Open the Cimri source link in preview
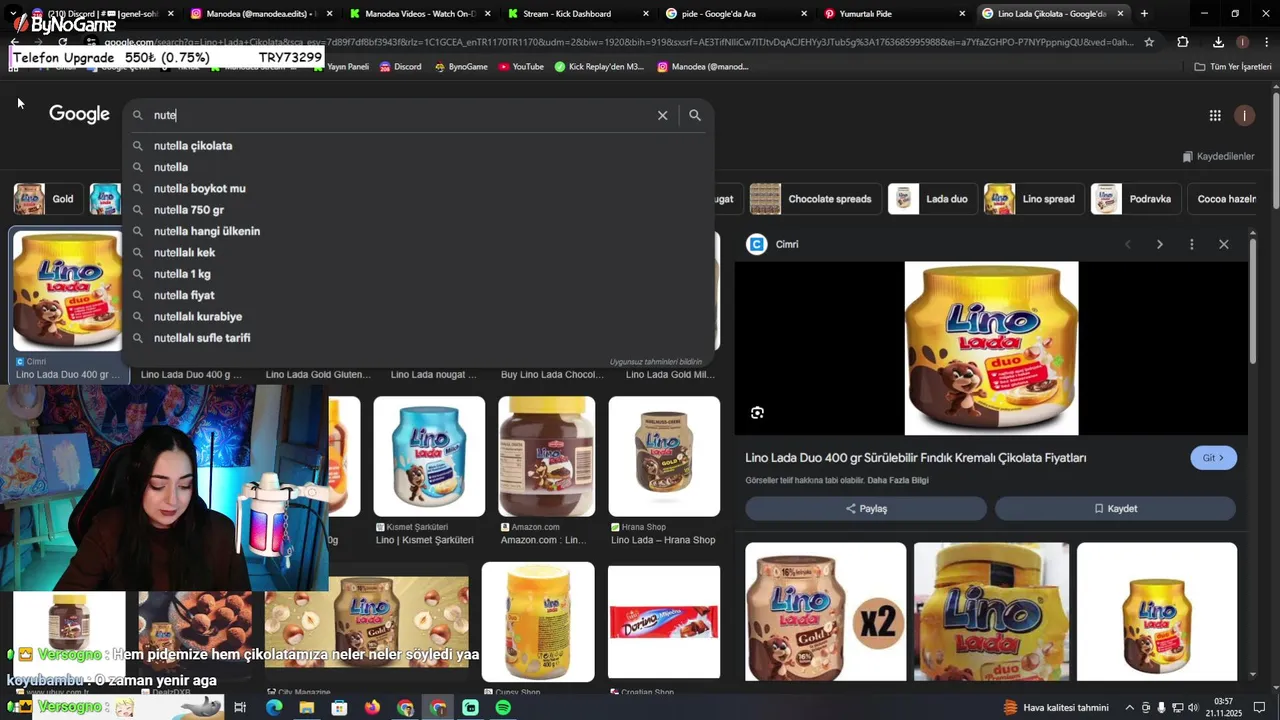Screen dimensions: 1280x720 774,244
